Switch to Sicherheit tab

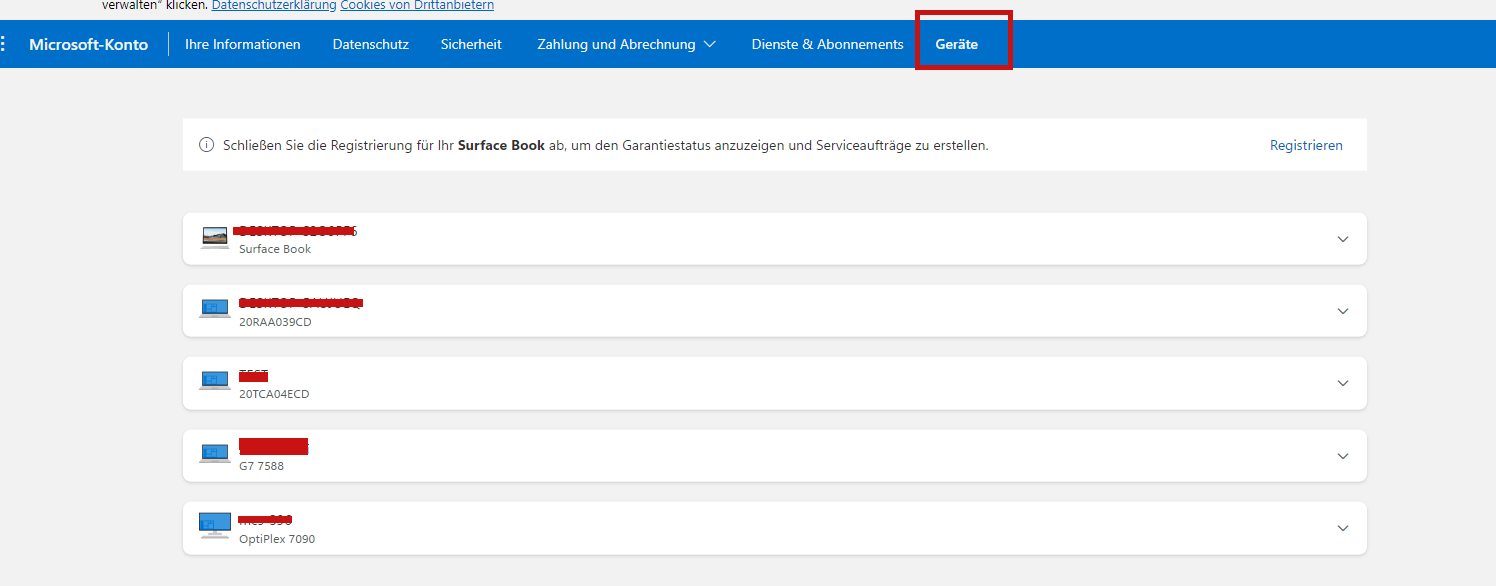coord(471,44)
